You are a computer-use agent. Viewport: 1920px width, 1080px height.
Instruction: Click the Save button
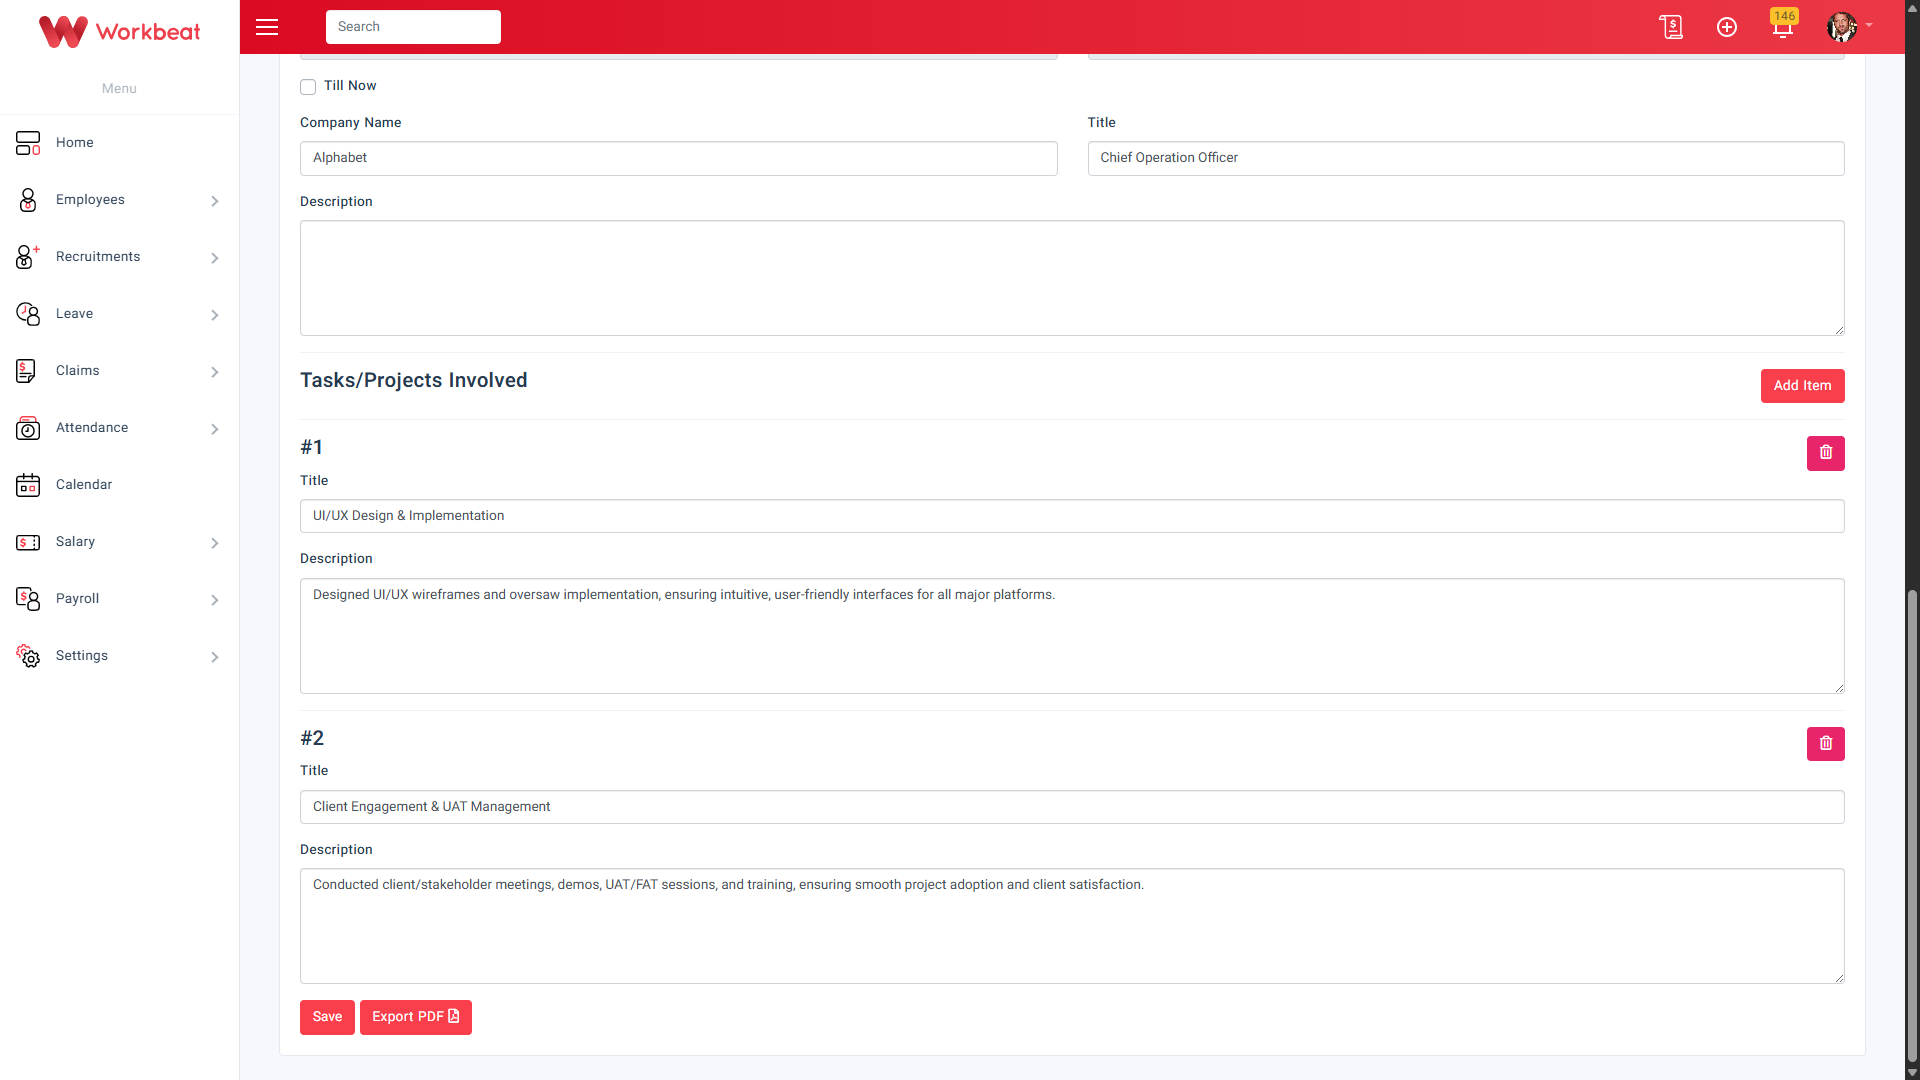point(327,1017)
